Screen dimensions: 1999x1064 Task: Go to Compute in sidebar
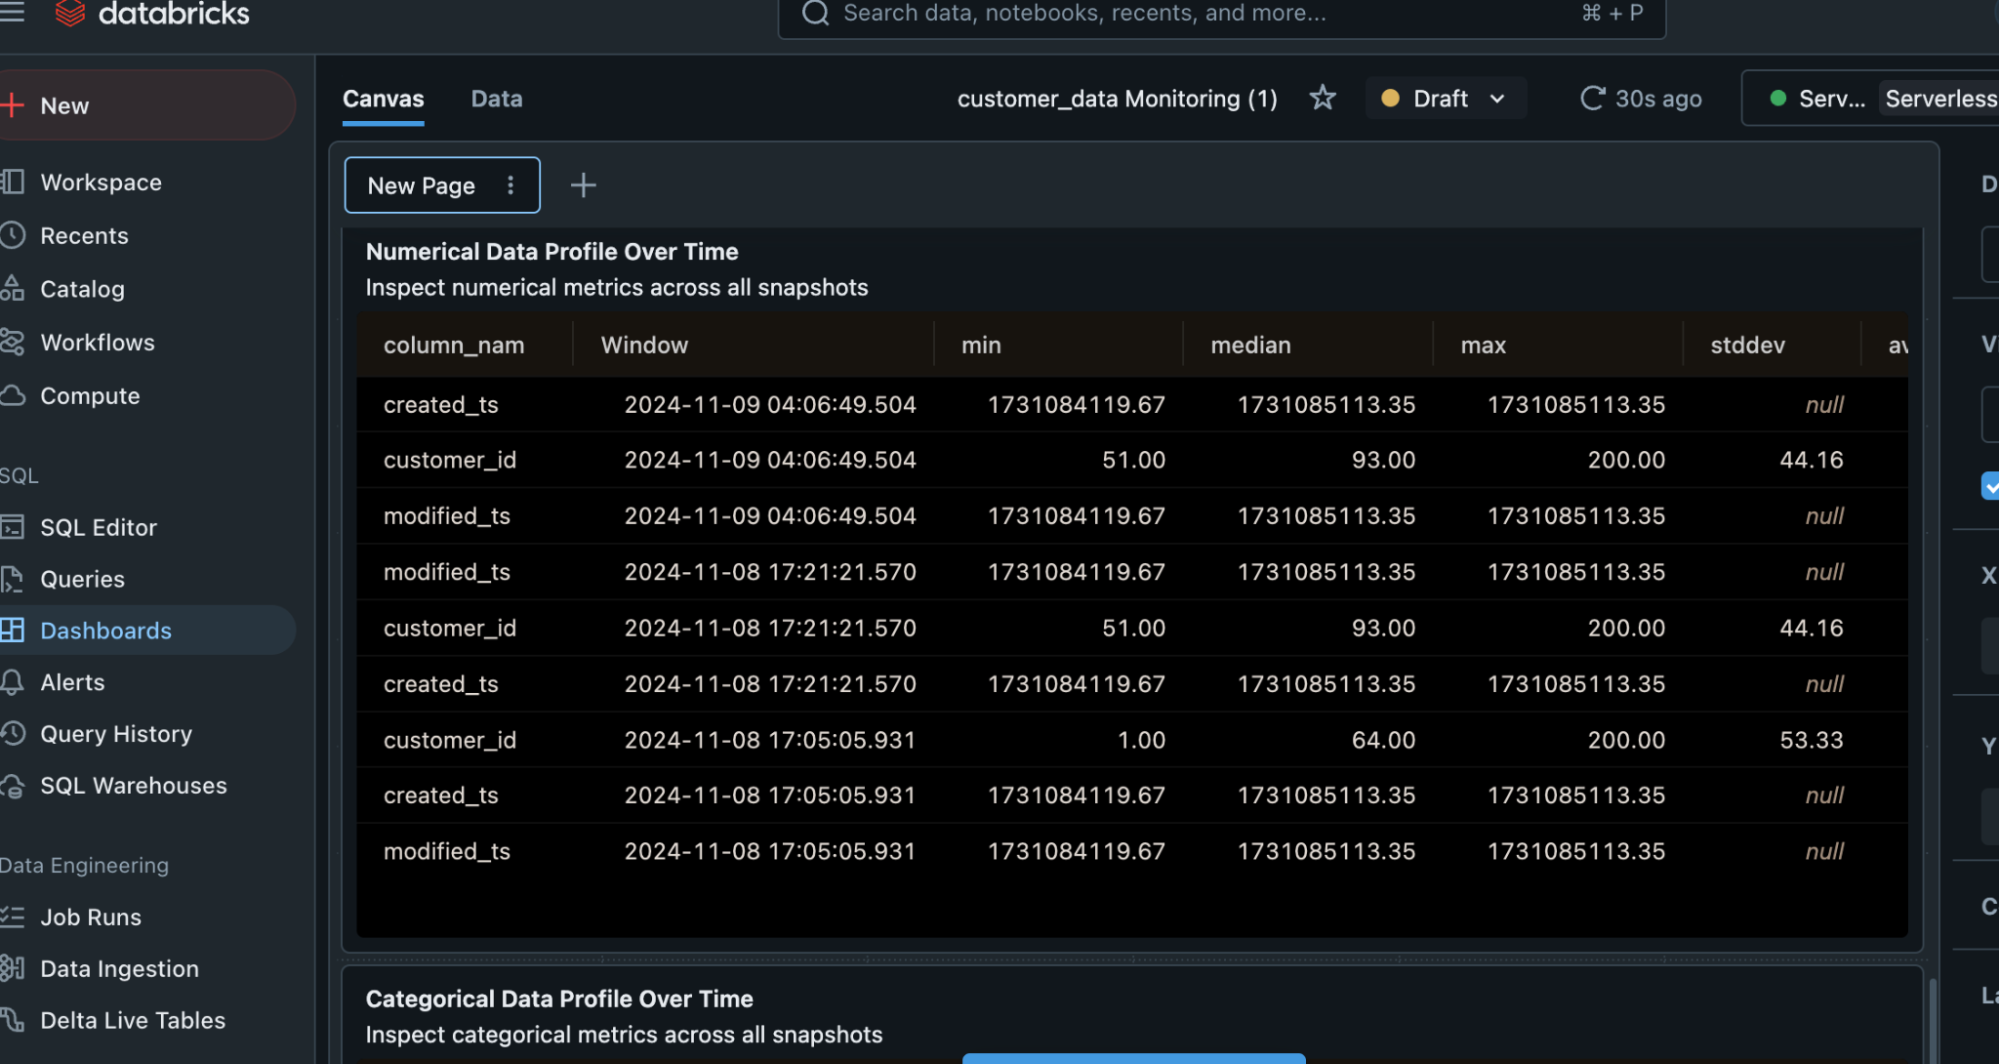(90, 396)
